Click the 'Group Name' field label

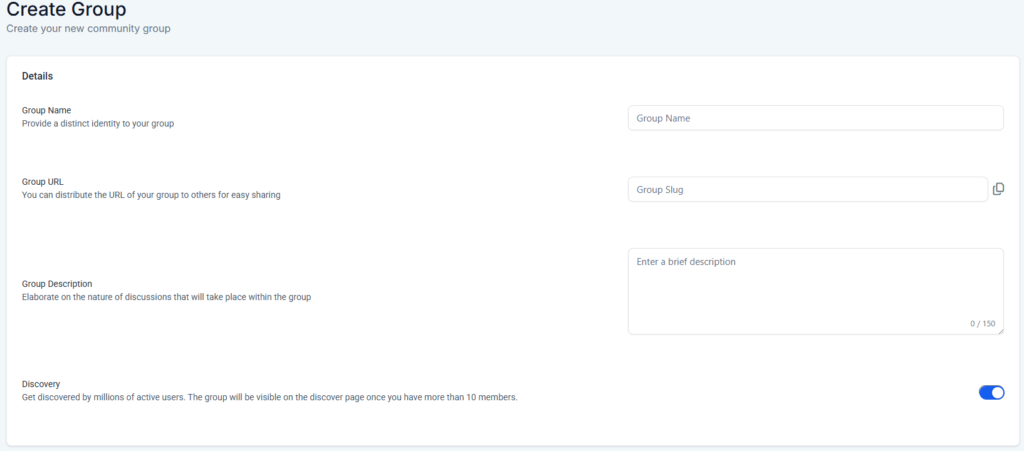pos(46,110)
